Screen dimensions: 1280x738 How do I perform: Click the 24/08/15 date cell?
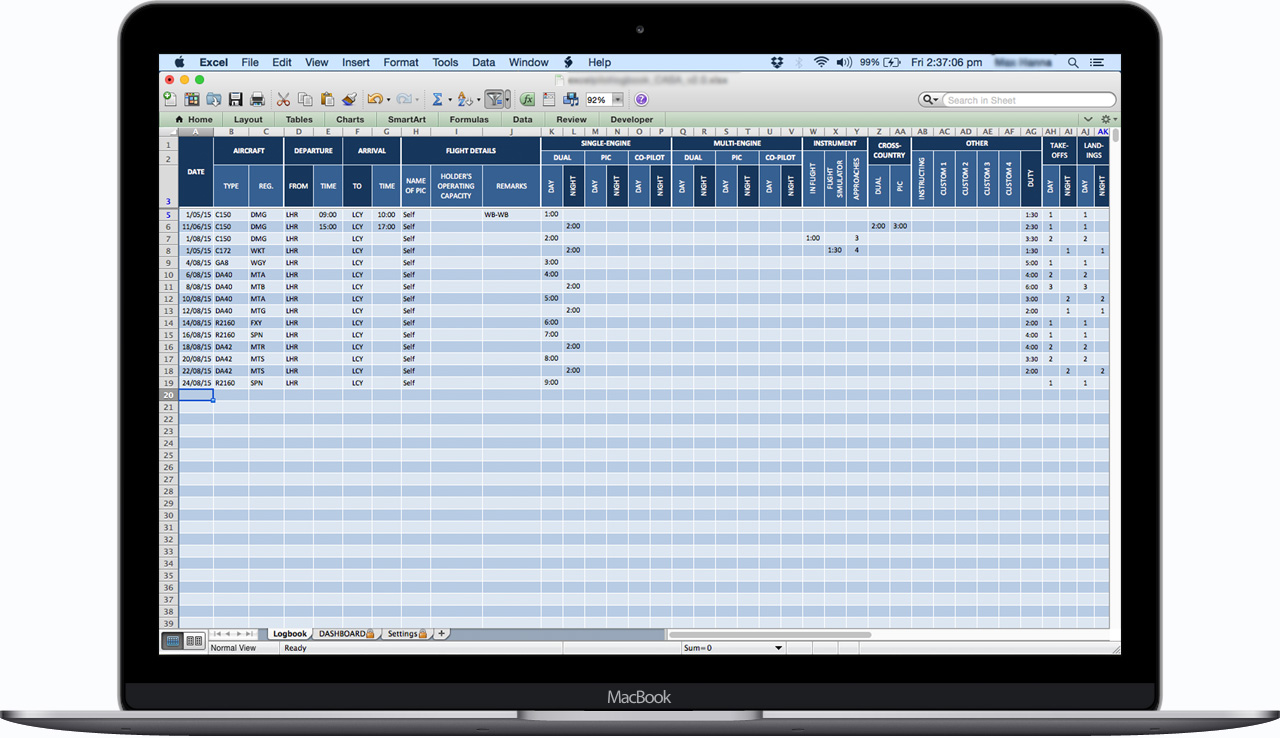(x=196, y=383)
